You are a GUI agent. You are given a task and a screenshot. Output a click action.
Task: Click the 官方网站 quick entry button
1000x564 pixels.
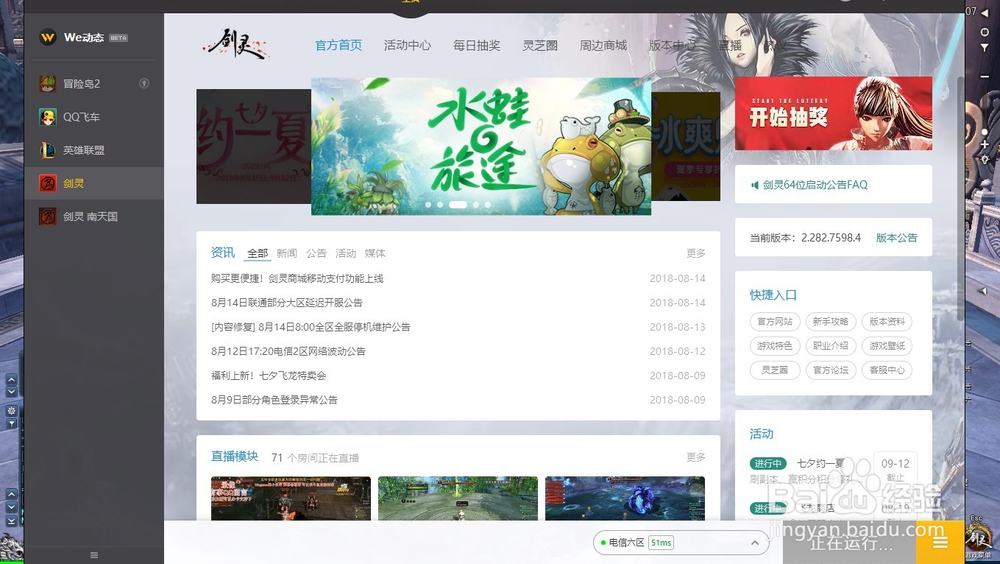775,322
